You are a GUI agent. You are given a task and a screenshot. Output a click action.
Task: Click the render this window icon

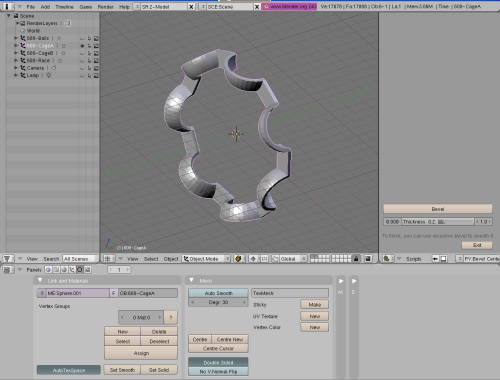[x=368, y=259]
